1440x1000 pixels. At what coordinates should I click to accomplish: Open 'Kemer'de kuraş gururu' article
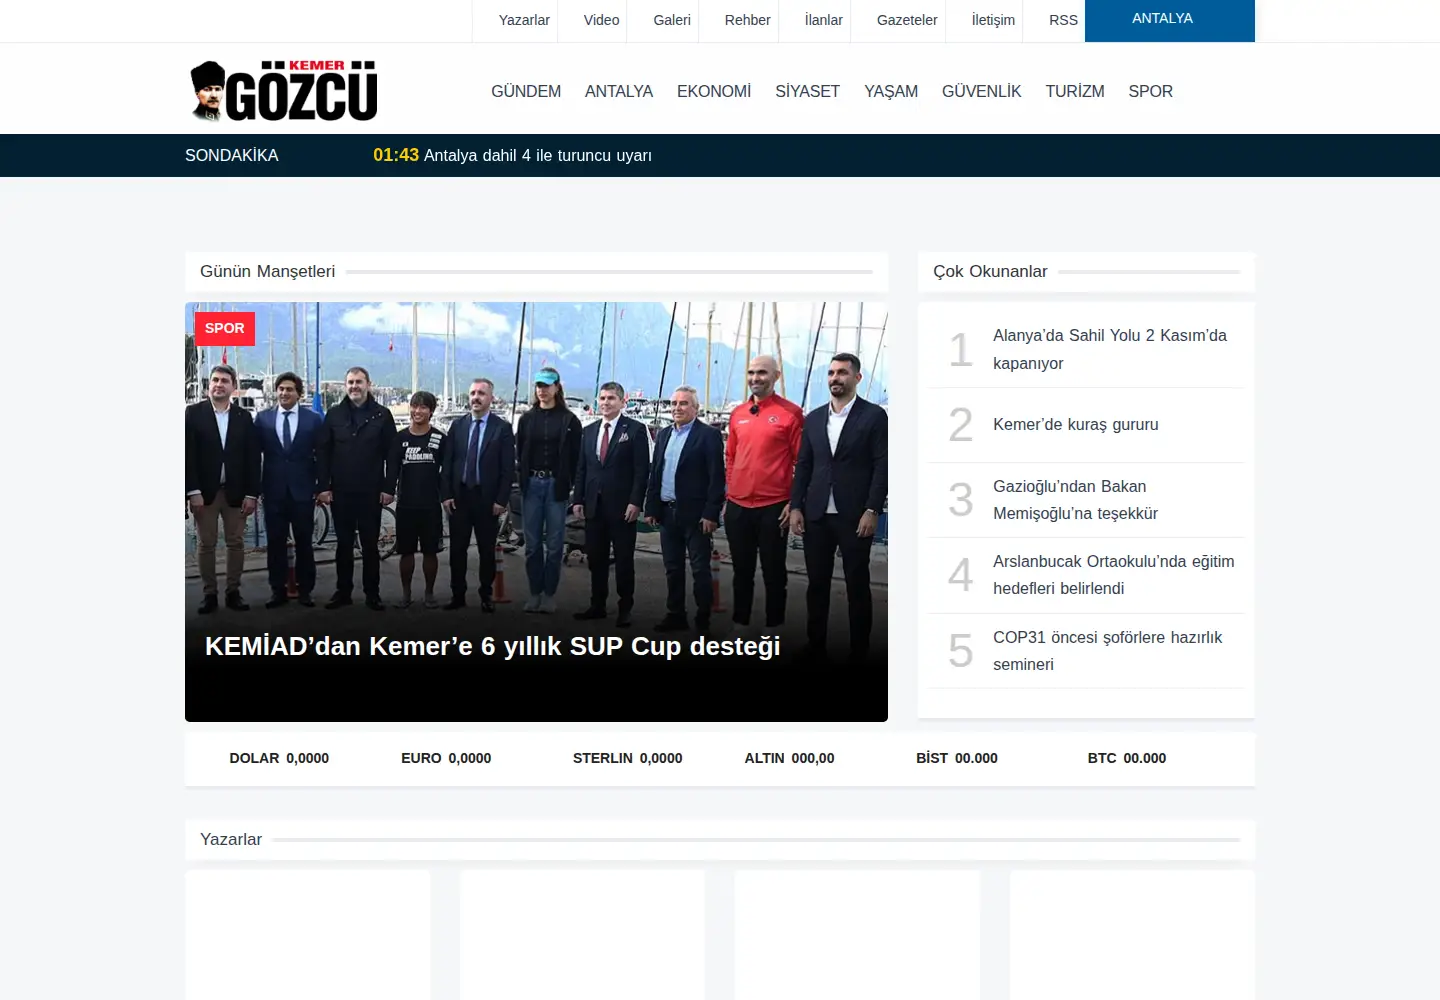1076,424
